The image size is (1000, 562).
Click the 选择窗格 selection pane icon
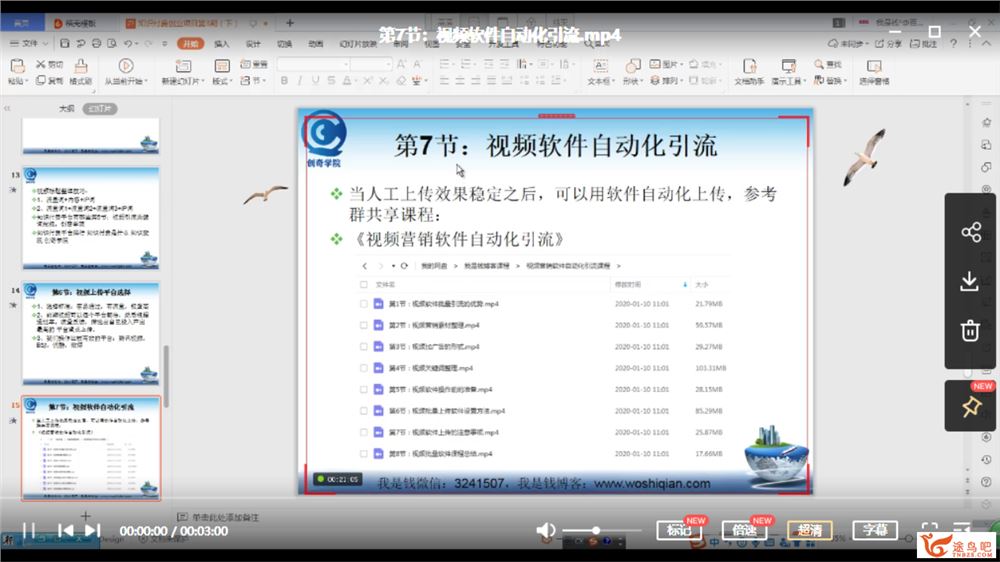coord(874,66)
